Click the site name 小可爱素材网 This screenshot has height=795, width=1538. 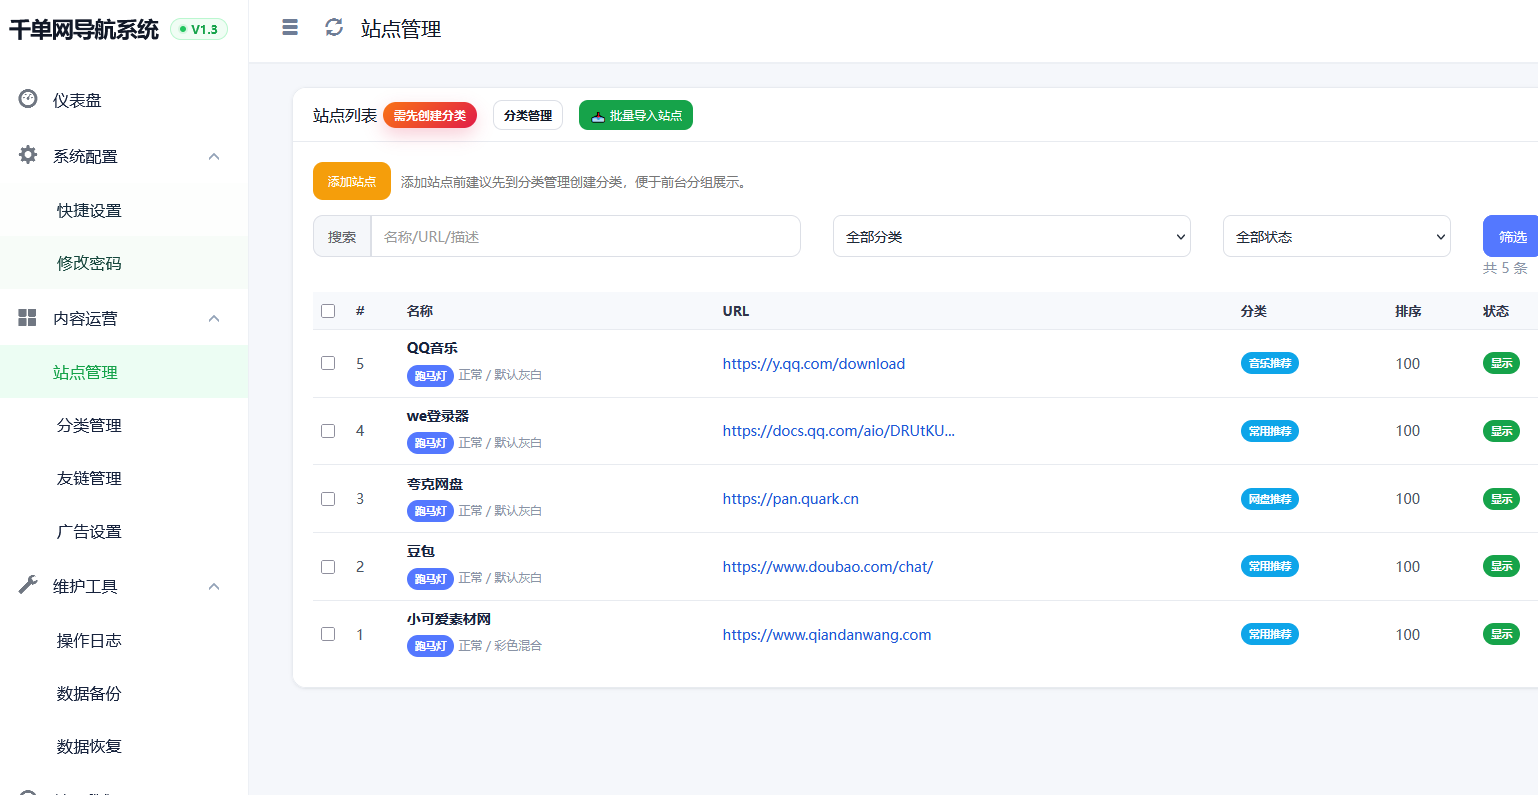click(x=449, y=619)
